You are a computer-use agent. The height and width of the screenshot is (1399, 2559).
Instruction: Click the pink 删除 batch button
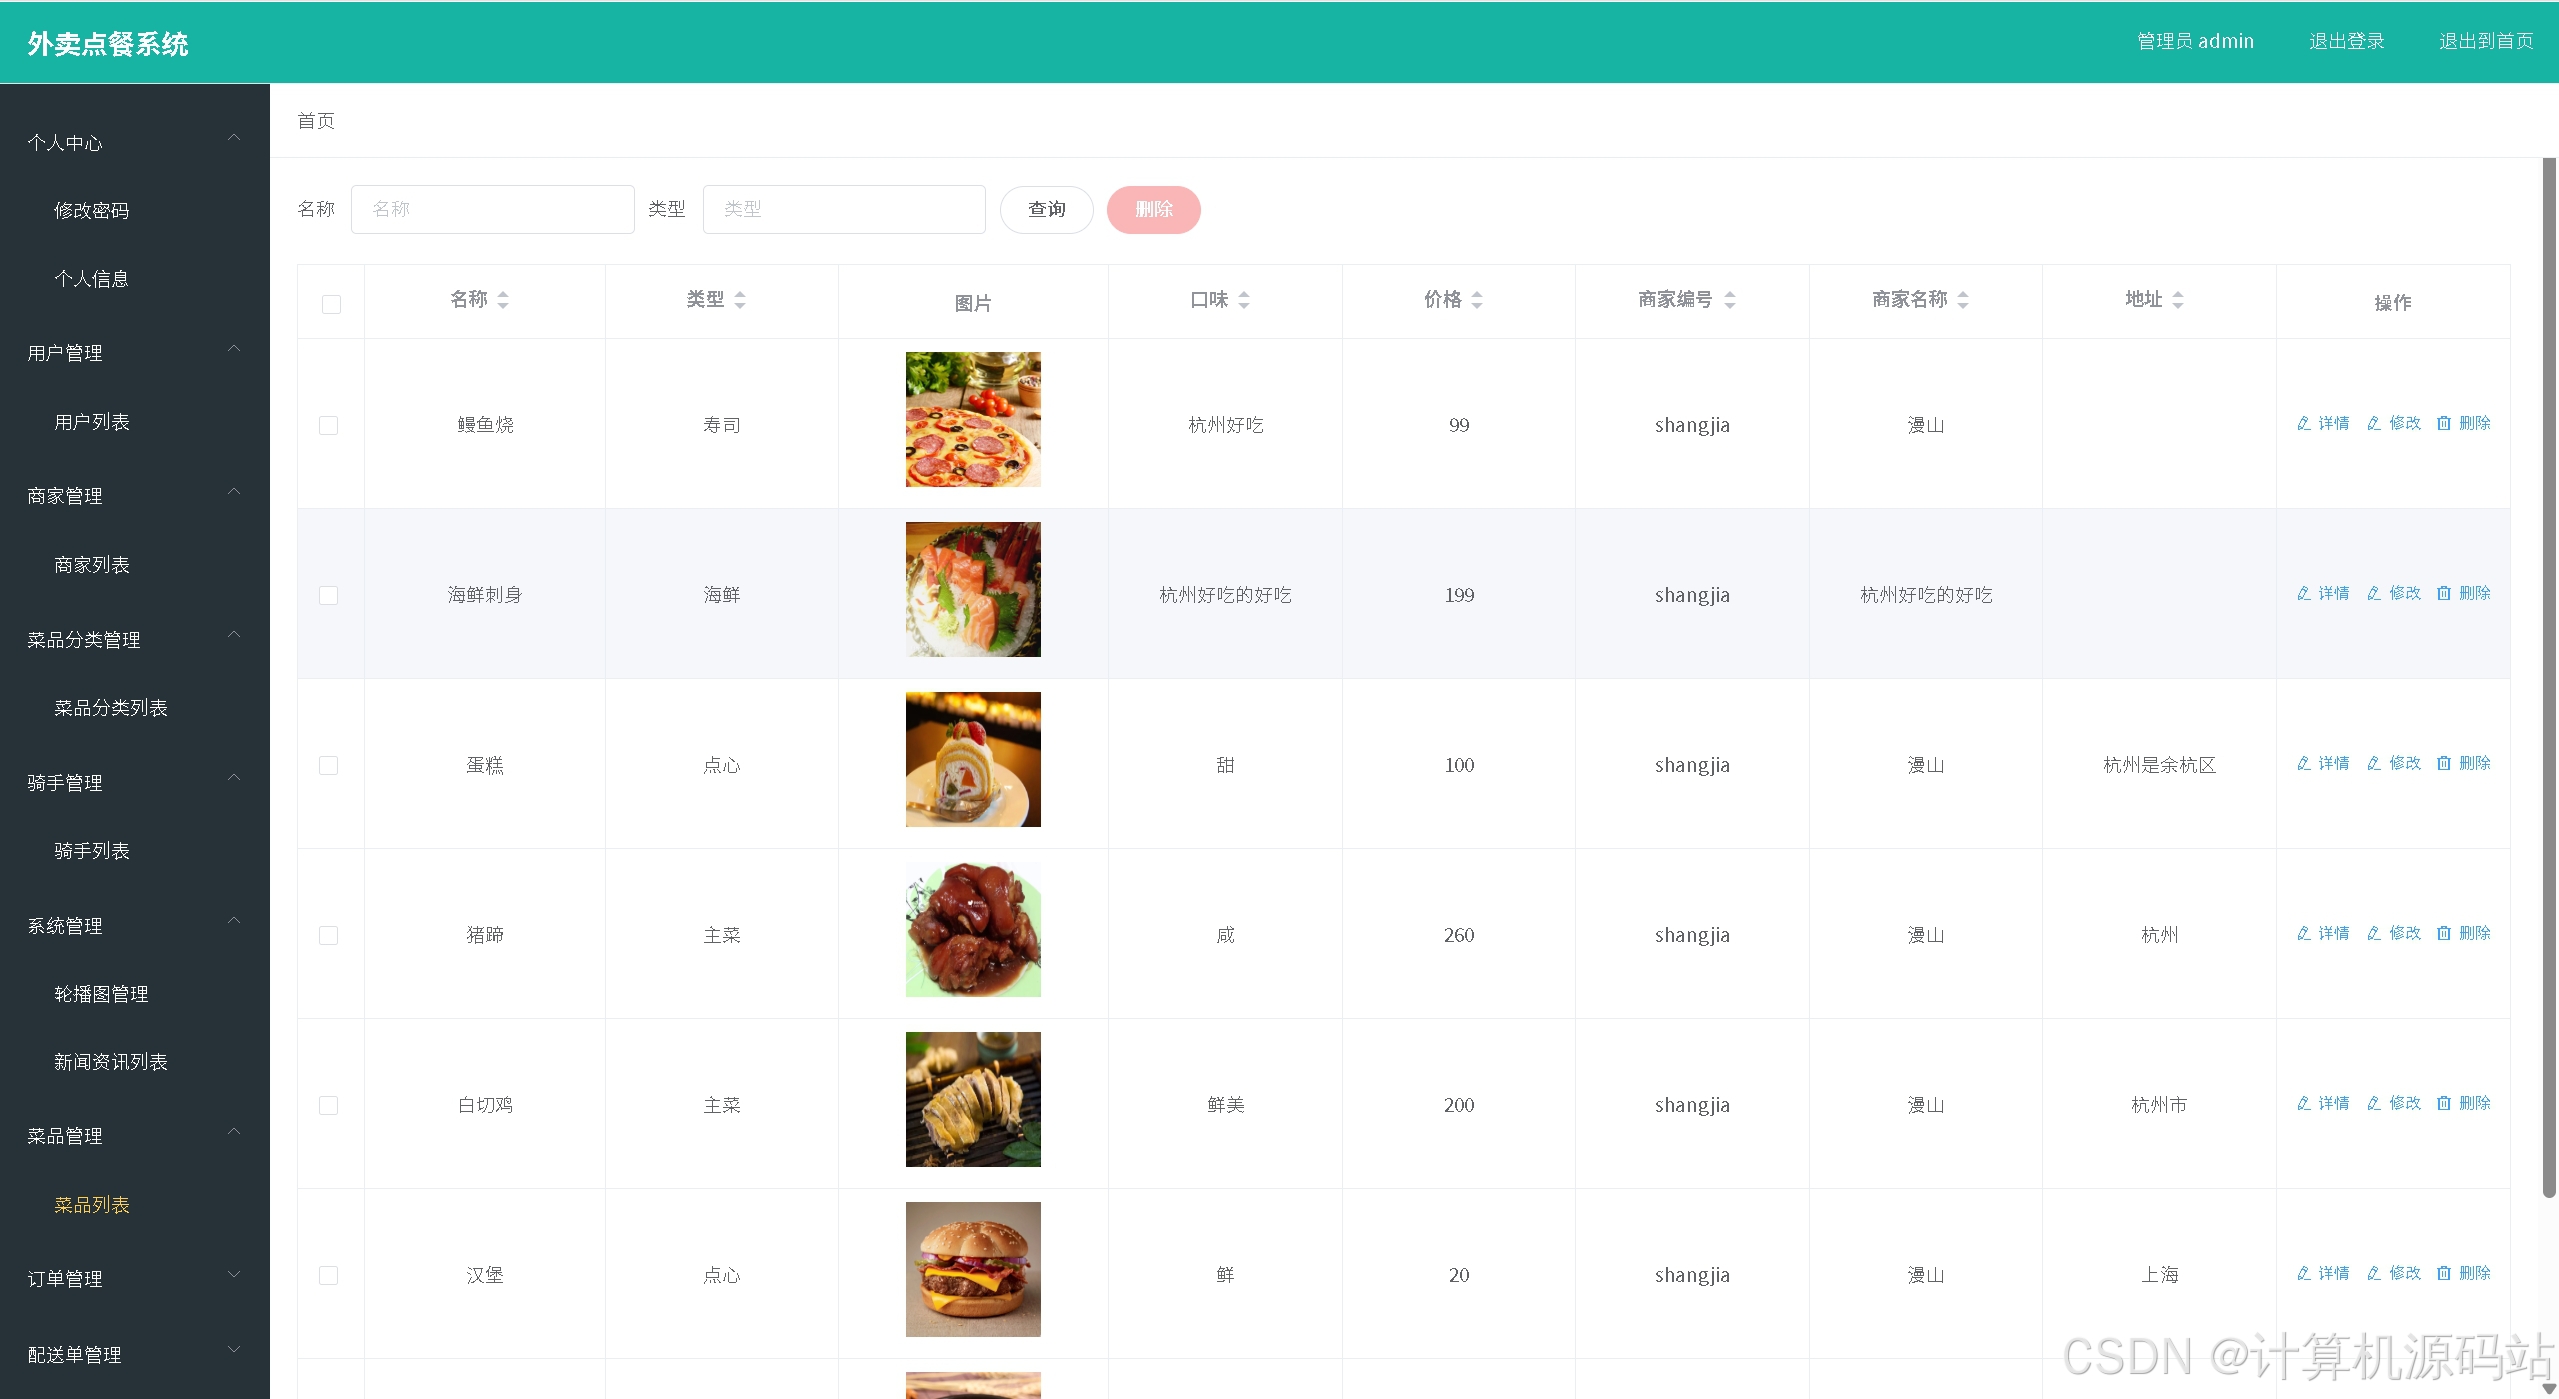point(1153,209)
